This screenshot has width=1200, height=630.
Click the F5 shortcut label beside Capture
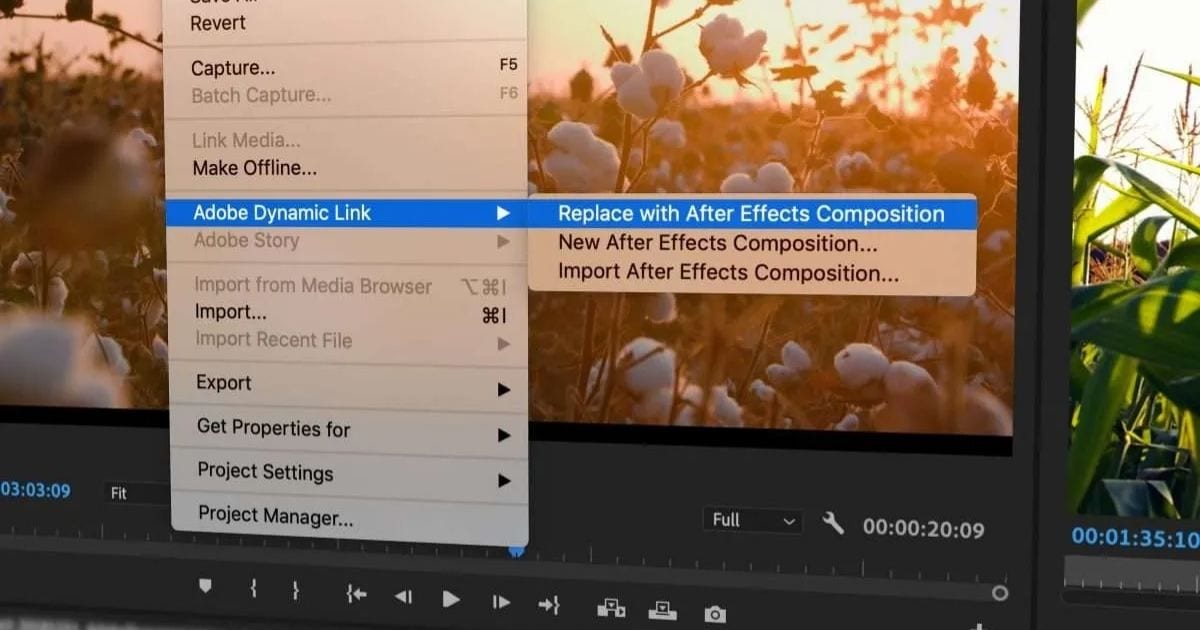(508, 65)
